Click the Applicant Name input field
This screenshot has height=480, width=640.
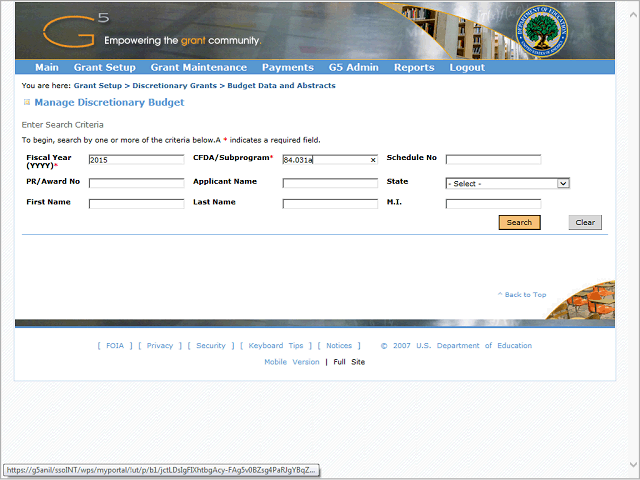pyautogui.click(x=330, y=183)
